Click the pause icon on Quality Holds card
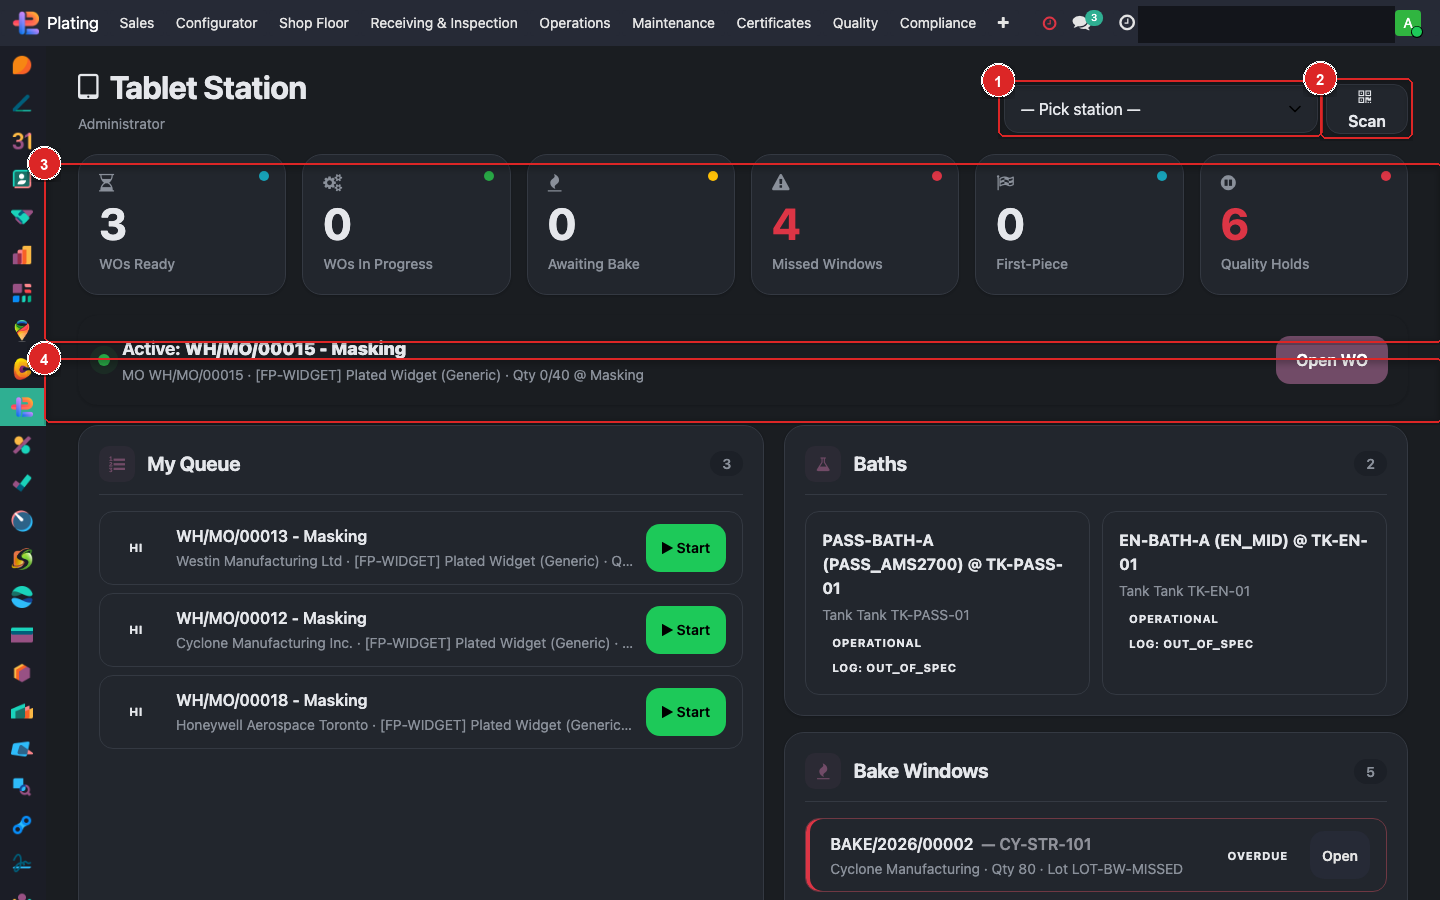 1229,182
